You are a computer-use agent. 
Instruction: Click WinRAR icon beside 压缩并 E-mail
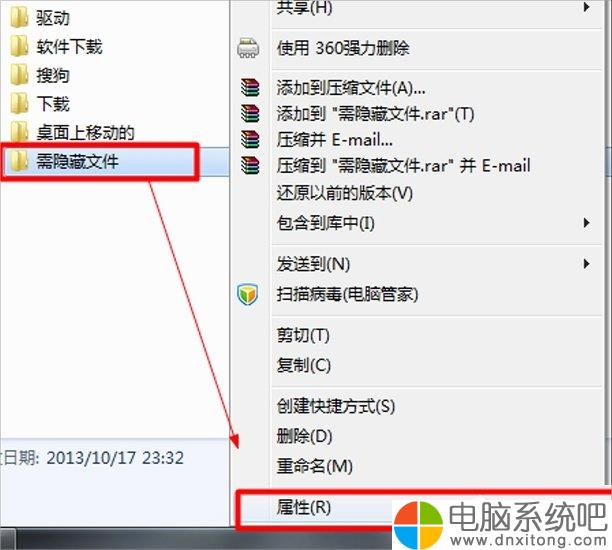[250, 139]
